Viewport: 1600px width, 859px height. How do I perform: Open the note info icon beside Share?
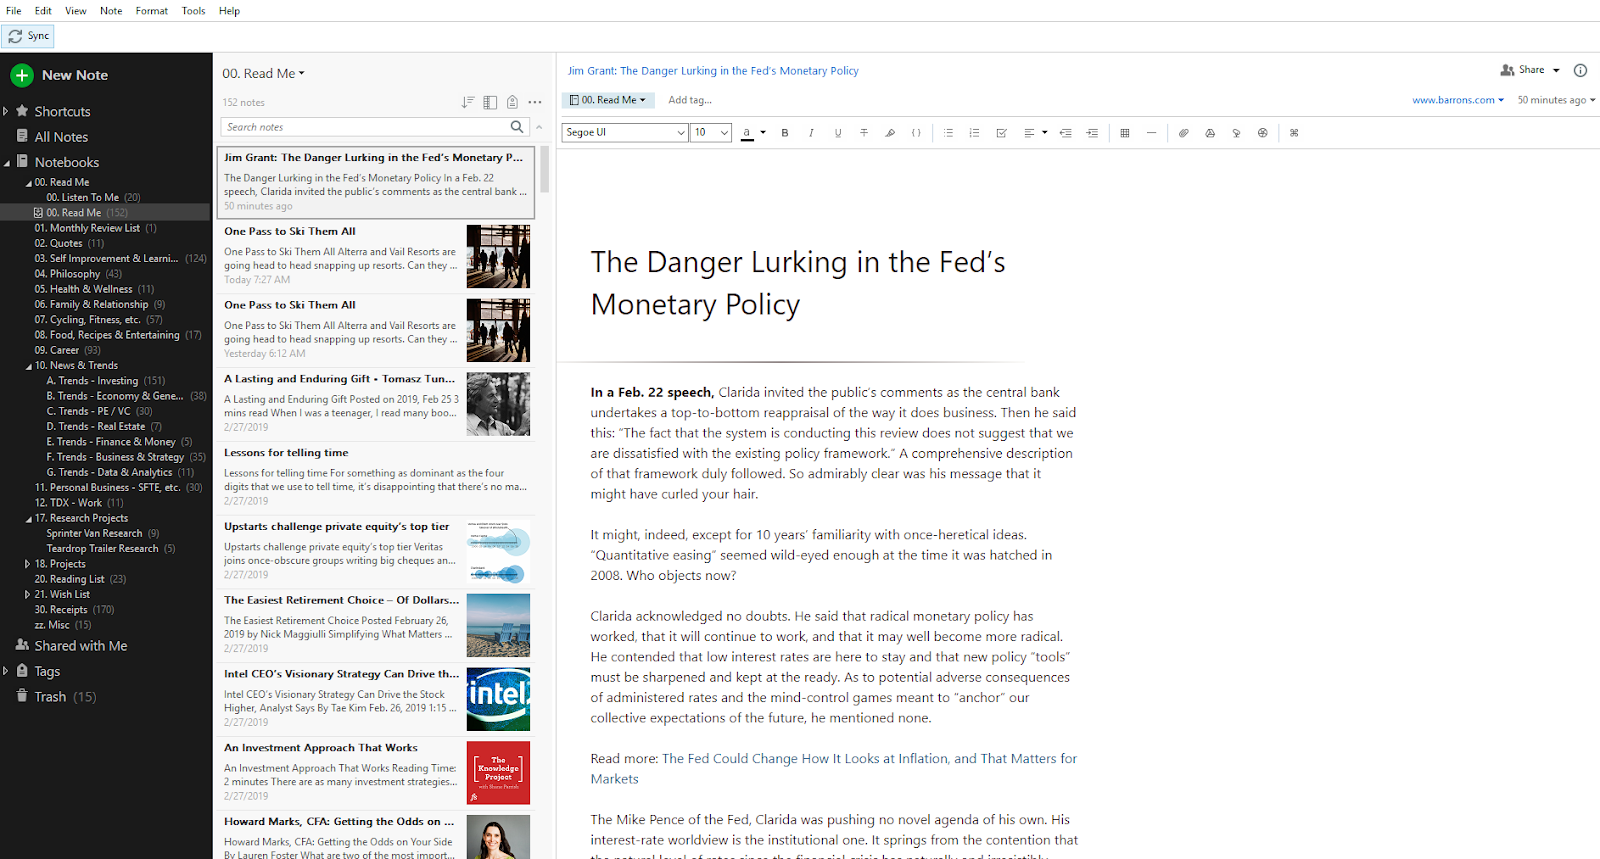click(1580, 70)
